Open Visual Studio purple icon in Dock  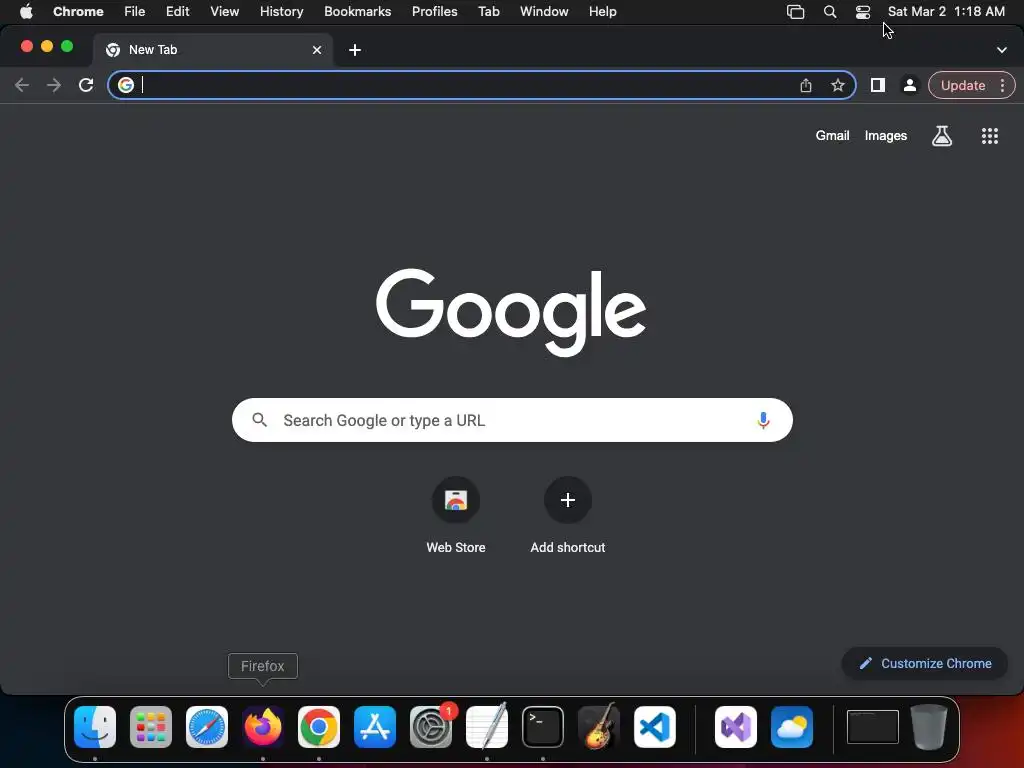click(736, 727)
